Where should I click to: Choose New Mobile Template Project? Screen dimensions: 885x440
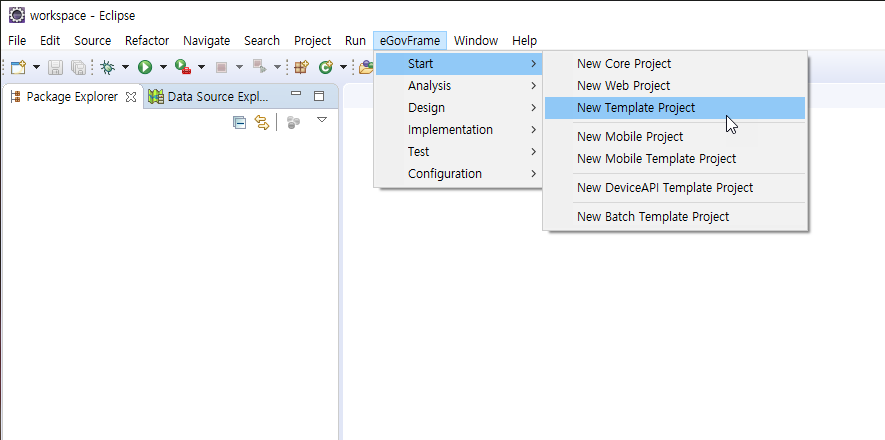[675, 159]
